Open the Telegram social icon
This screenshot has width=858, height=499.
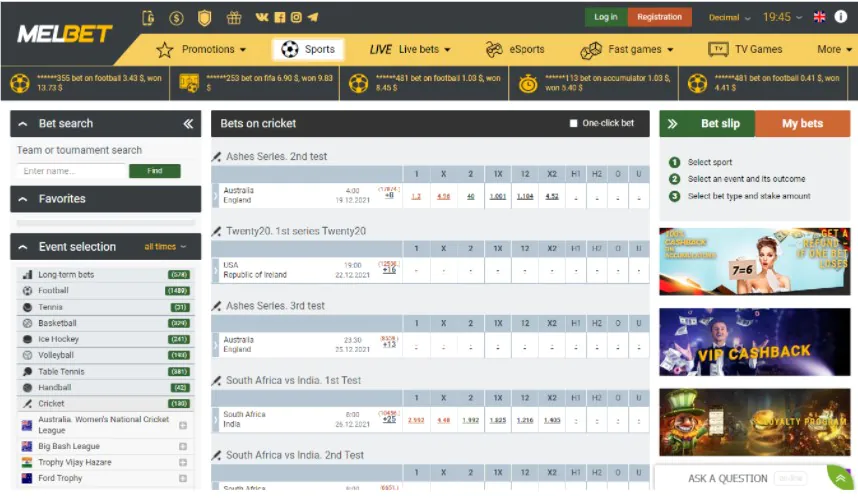313,17
